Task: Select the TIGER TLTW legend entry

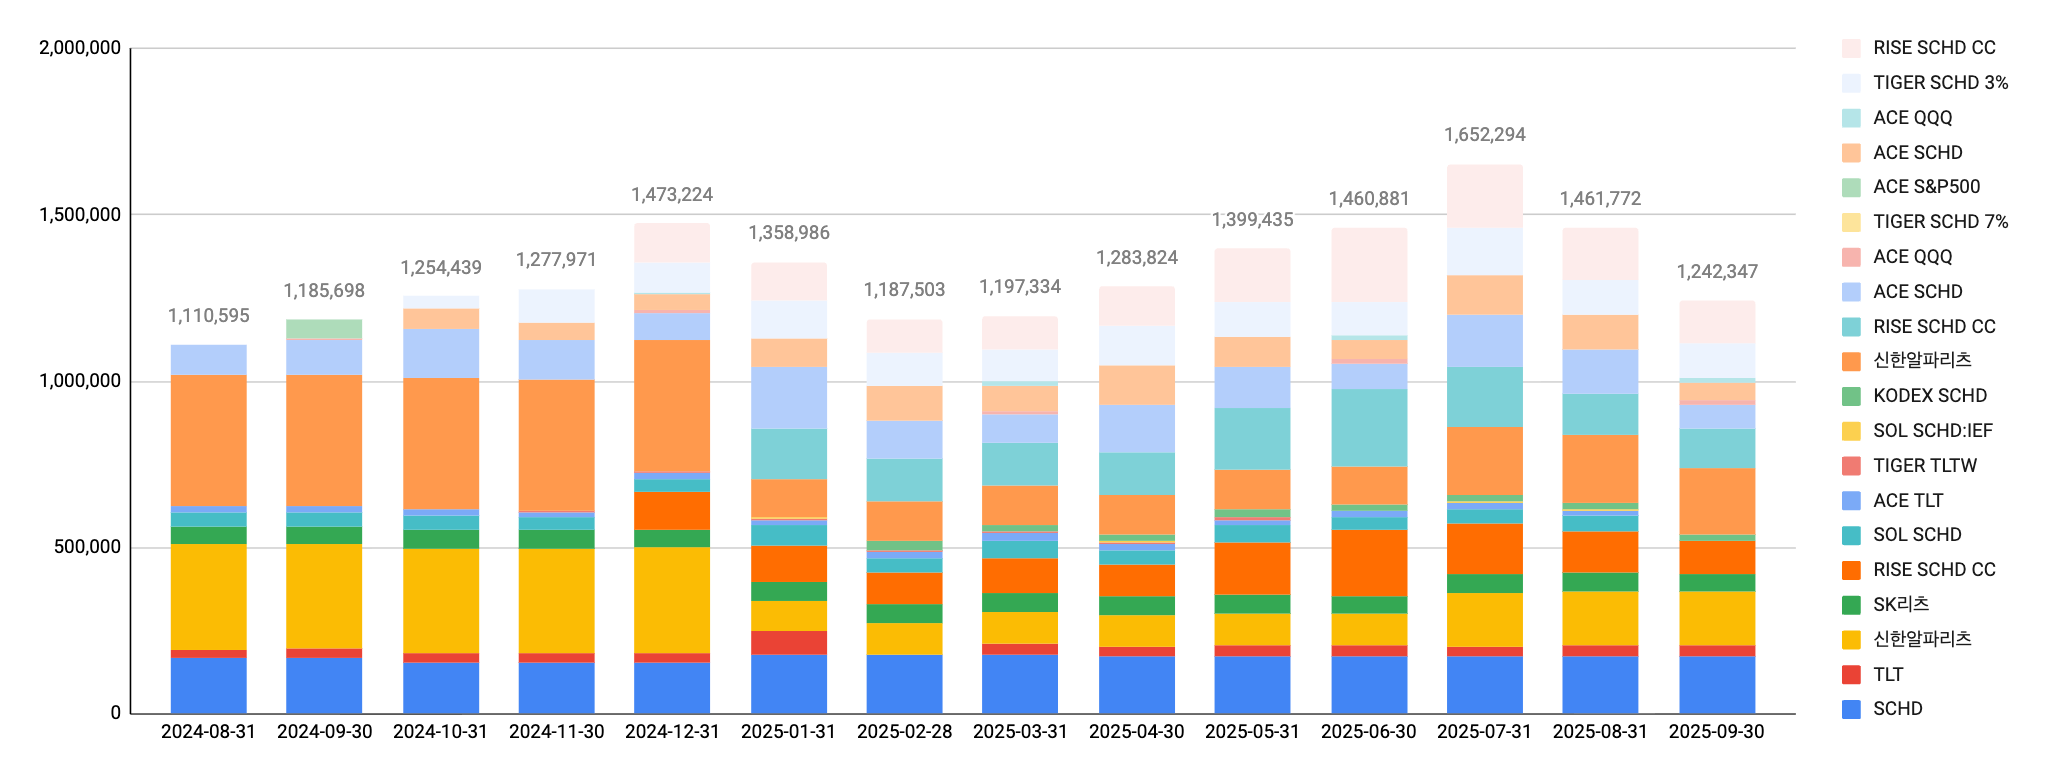Action: pyautogui.click(x=1924, y=466)
